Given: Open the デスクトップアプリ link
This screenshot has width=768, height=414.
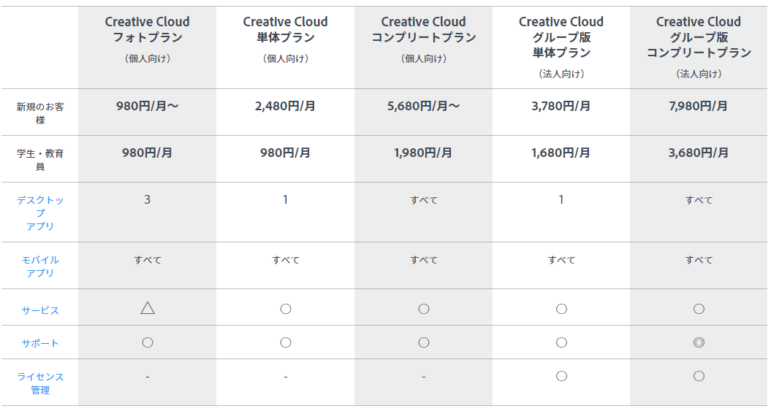Looking at the screenshot, I should pos(38,213).
